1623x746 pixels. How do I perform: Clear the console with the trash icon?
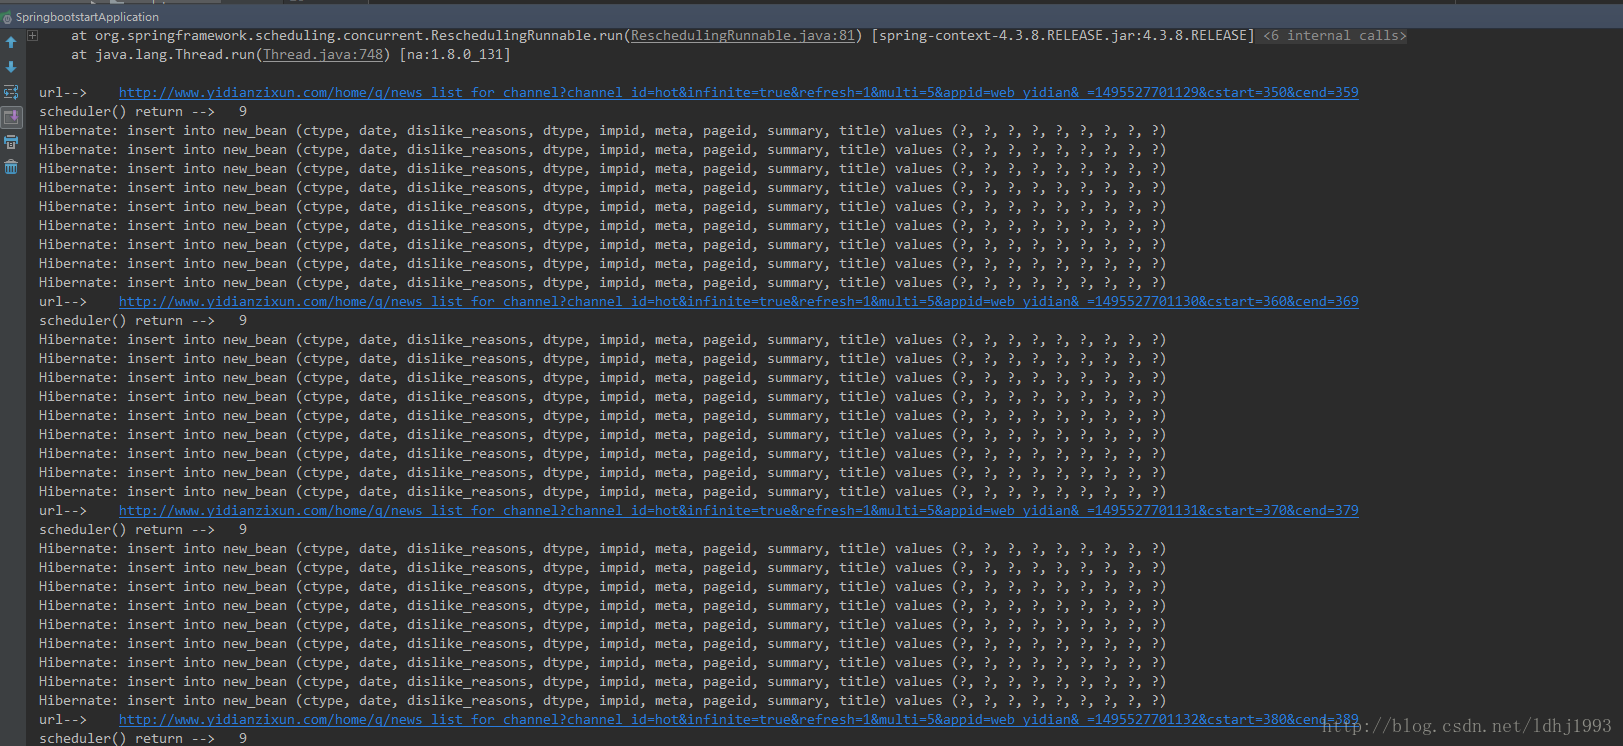click(x=11, y=167)
